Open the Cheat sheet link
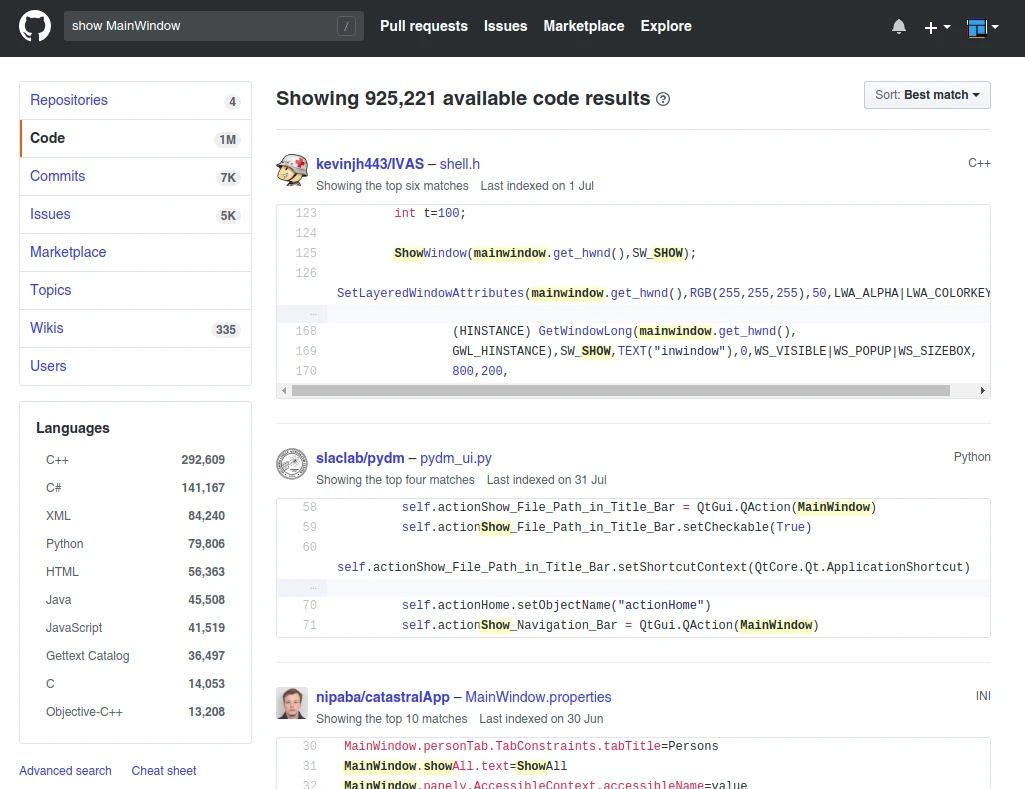Viewport: 1025px width, 789px height. pos(163,771)
